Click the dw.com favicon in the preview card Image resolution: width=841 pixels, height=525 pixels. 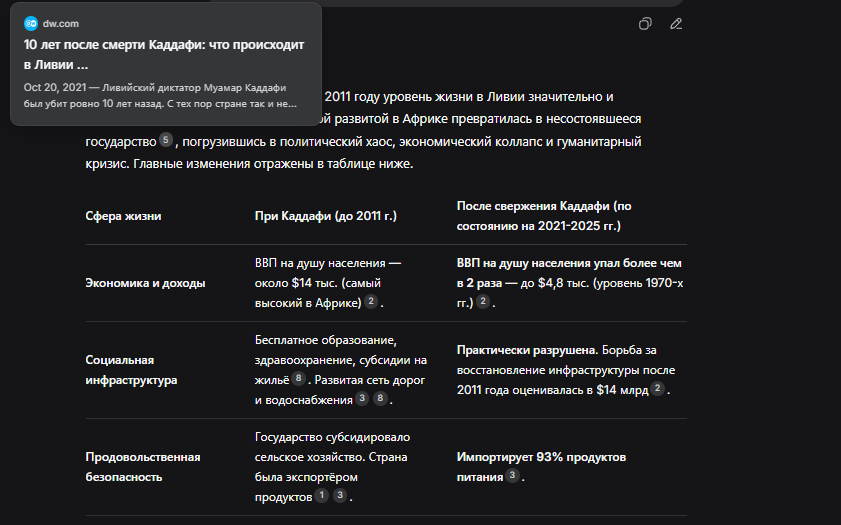(x=30, y=23)
